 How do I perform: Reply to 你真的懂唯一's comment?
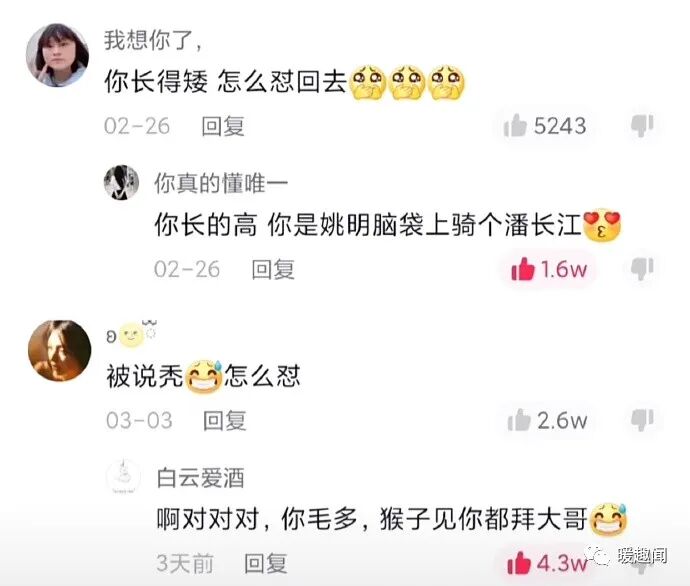273,269
